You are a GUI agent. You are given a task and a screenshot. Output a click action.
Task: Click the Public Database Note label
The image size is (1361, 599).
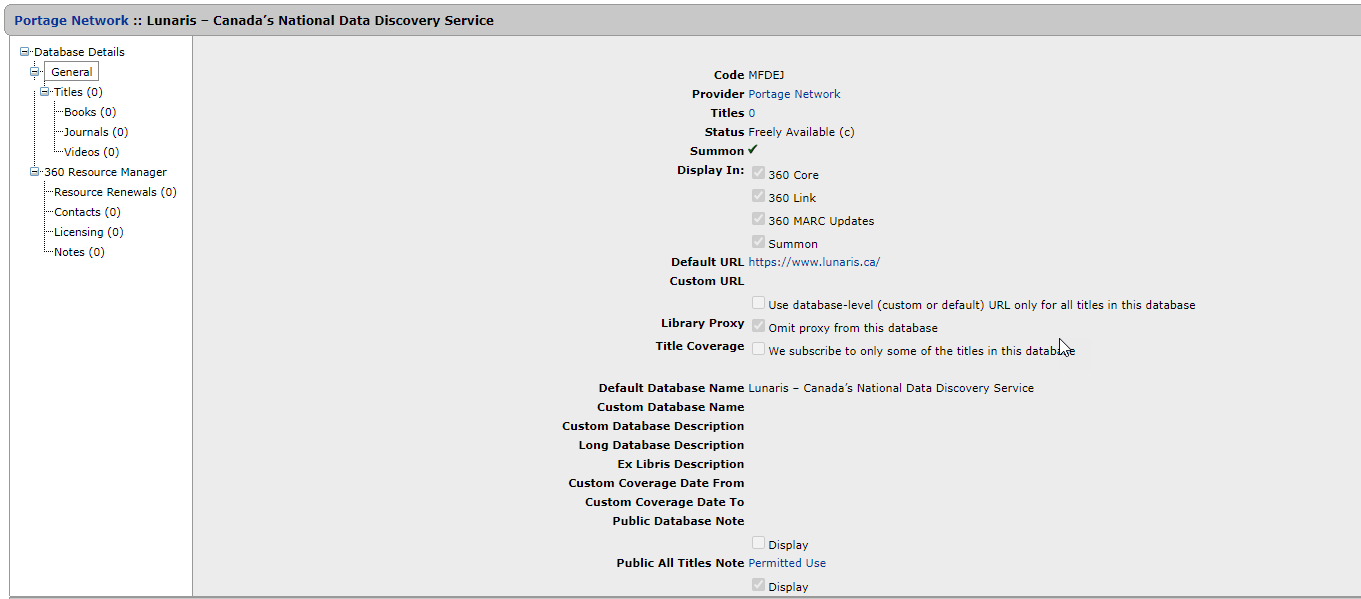tap(679, 521)
